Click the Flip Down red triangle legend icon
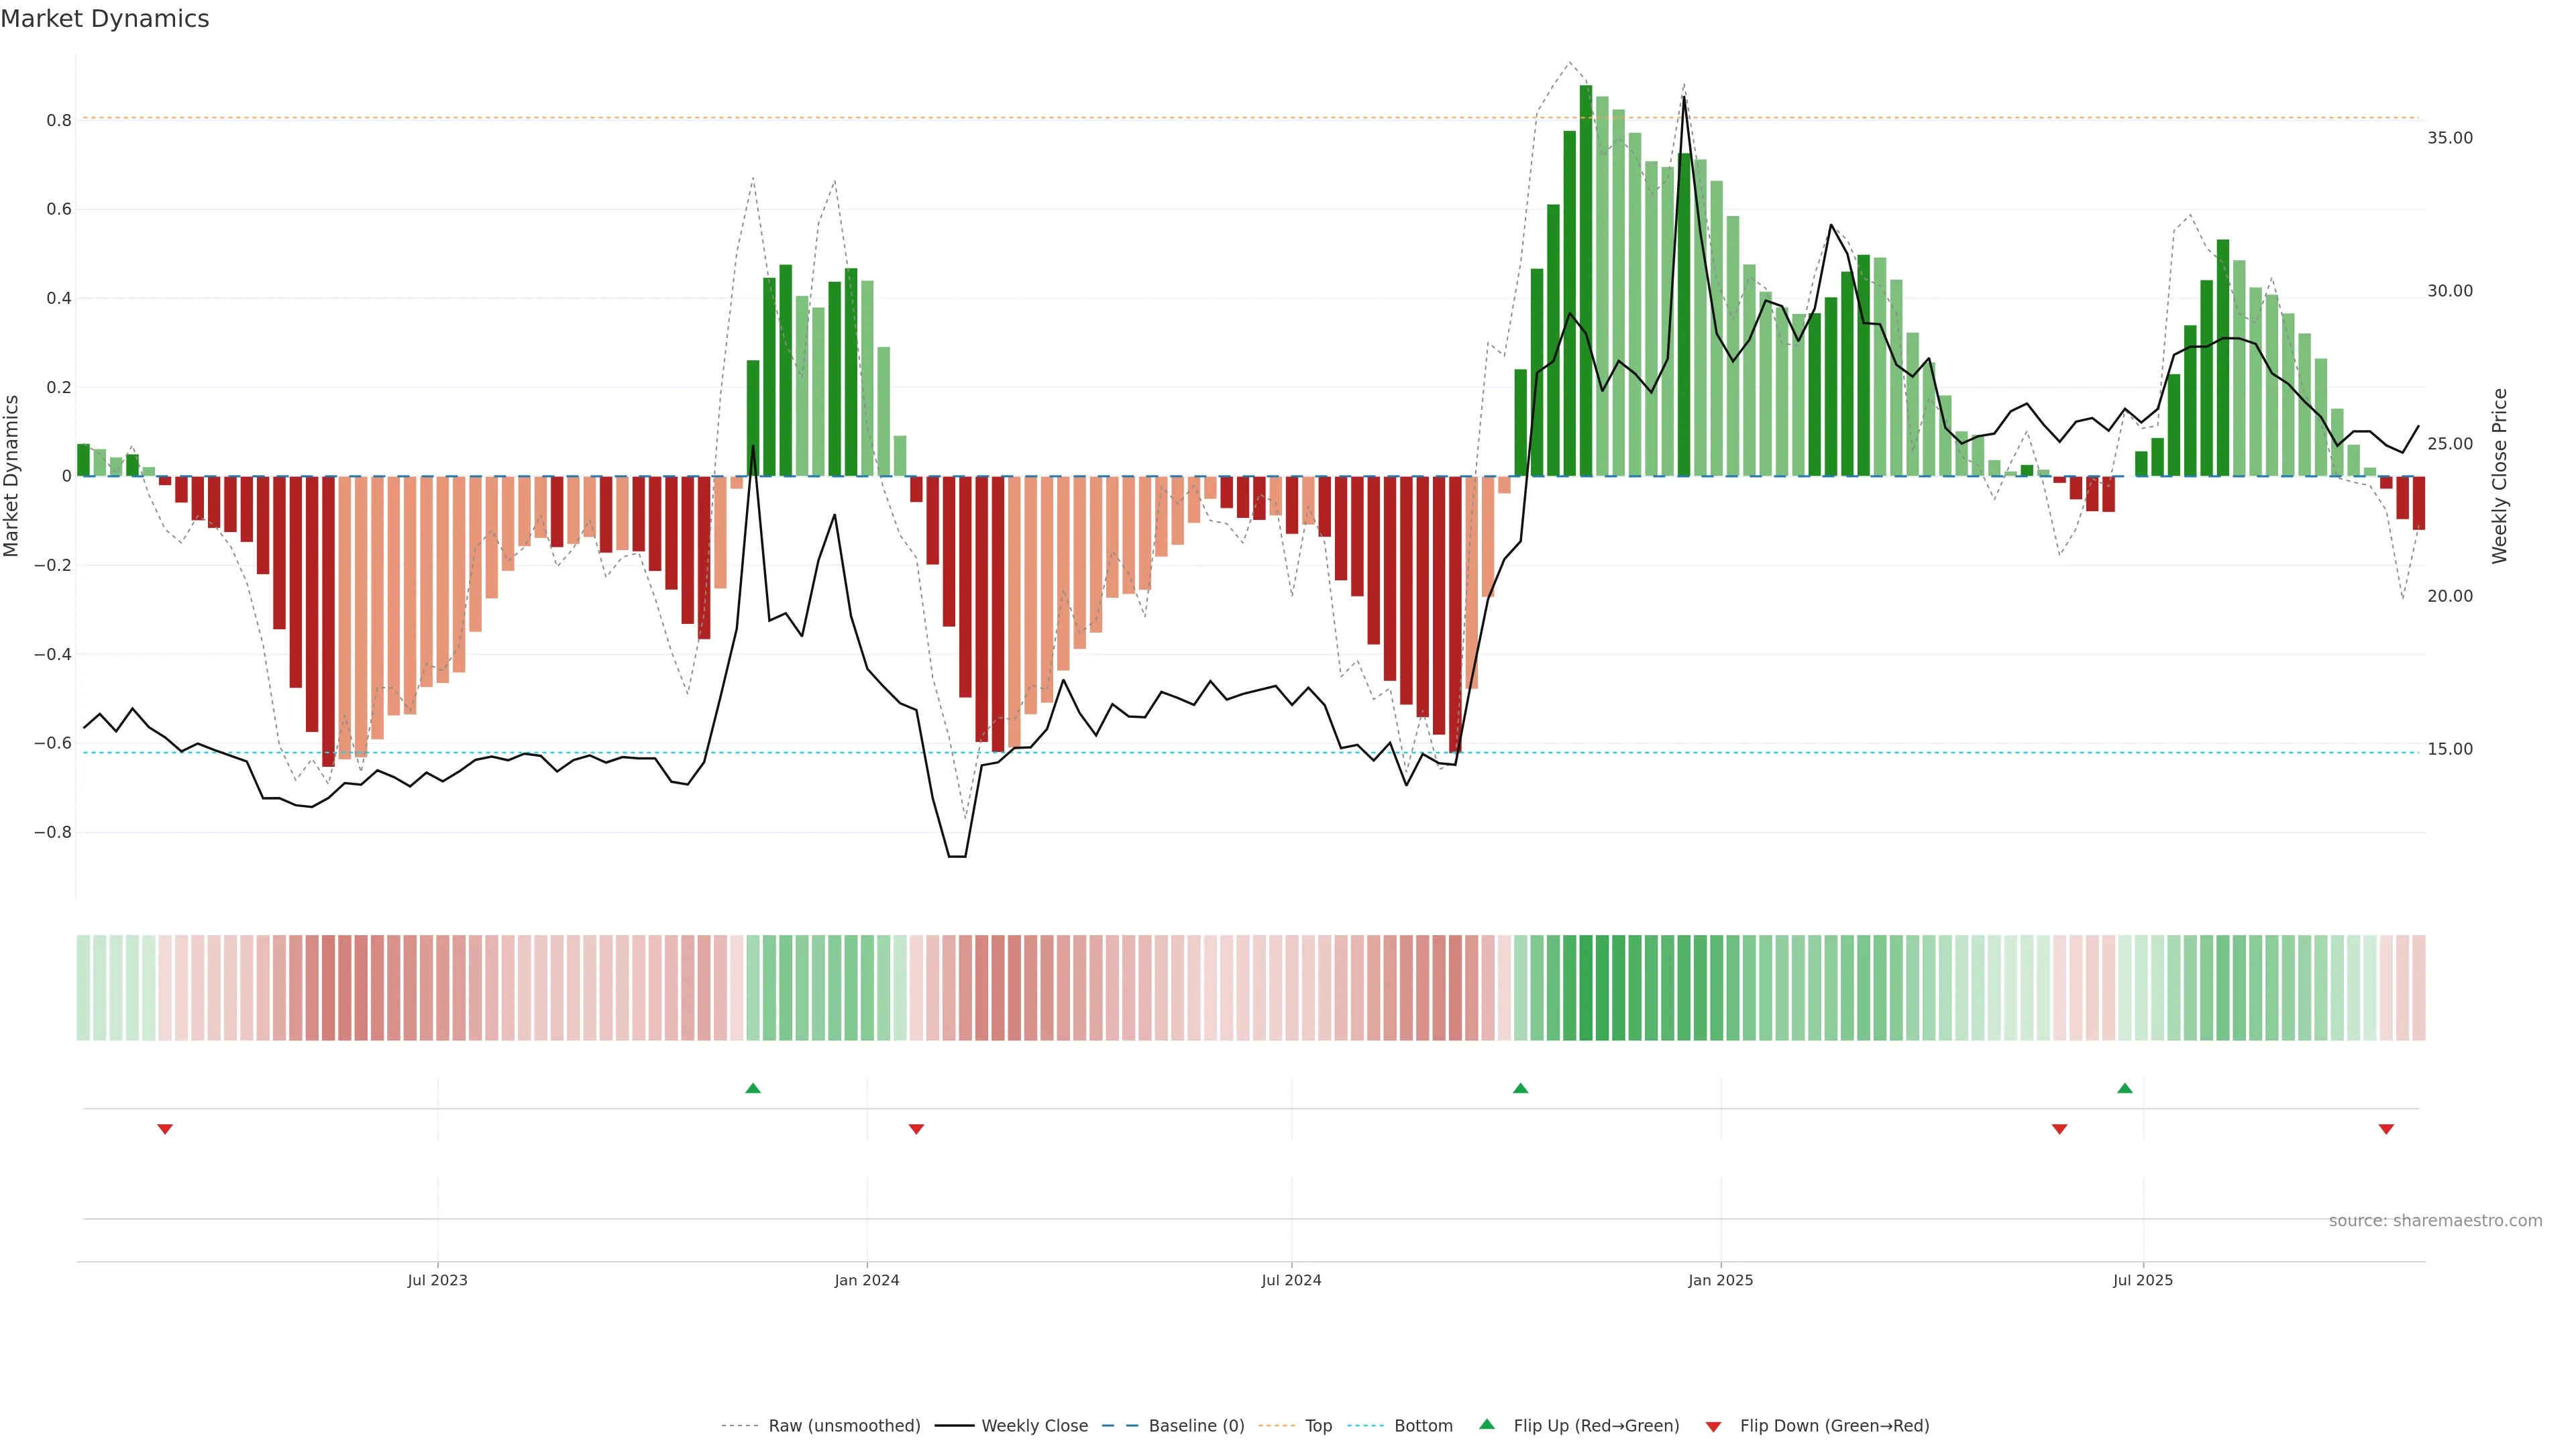Image resolution: width=2576 pixels, height=1449 pixels. pos(1713,1426)
